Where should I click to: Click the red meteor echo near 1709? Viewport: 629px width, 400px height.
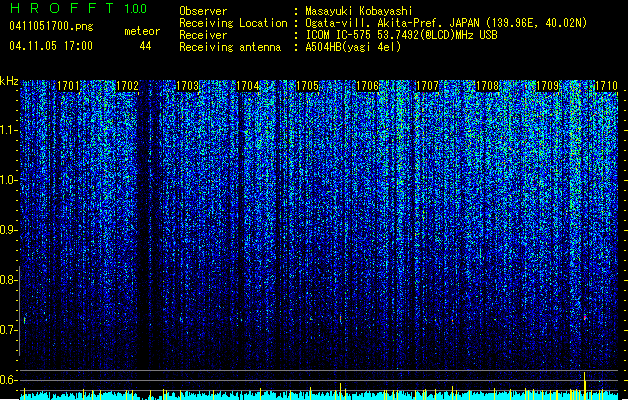(585, 318)
